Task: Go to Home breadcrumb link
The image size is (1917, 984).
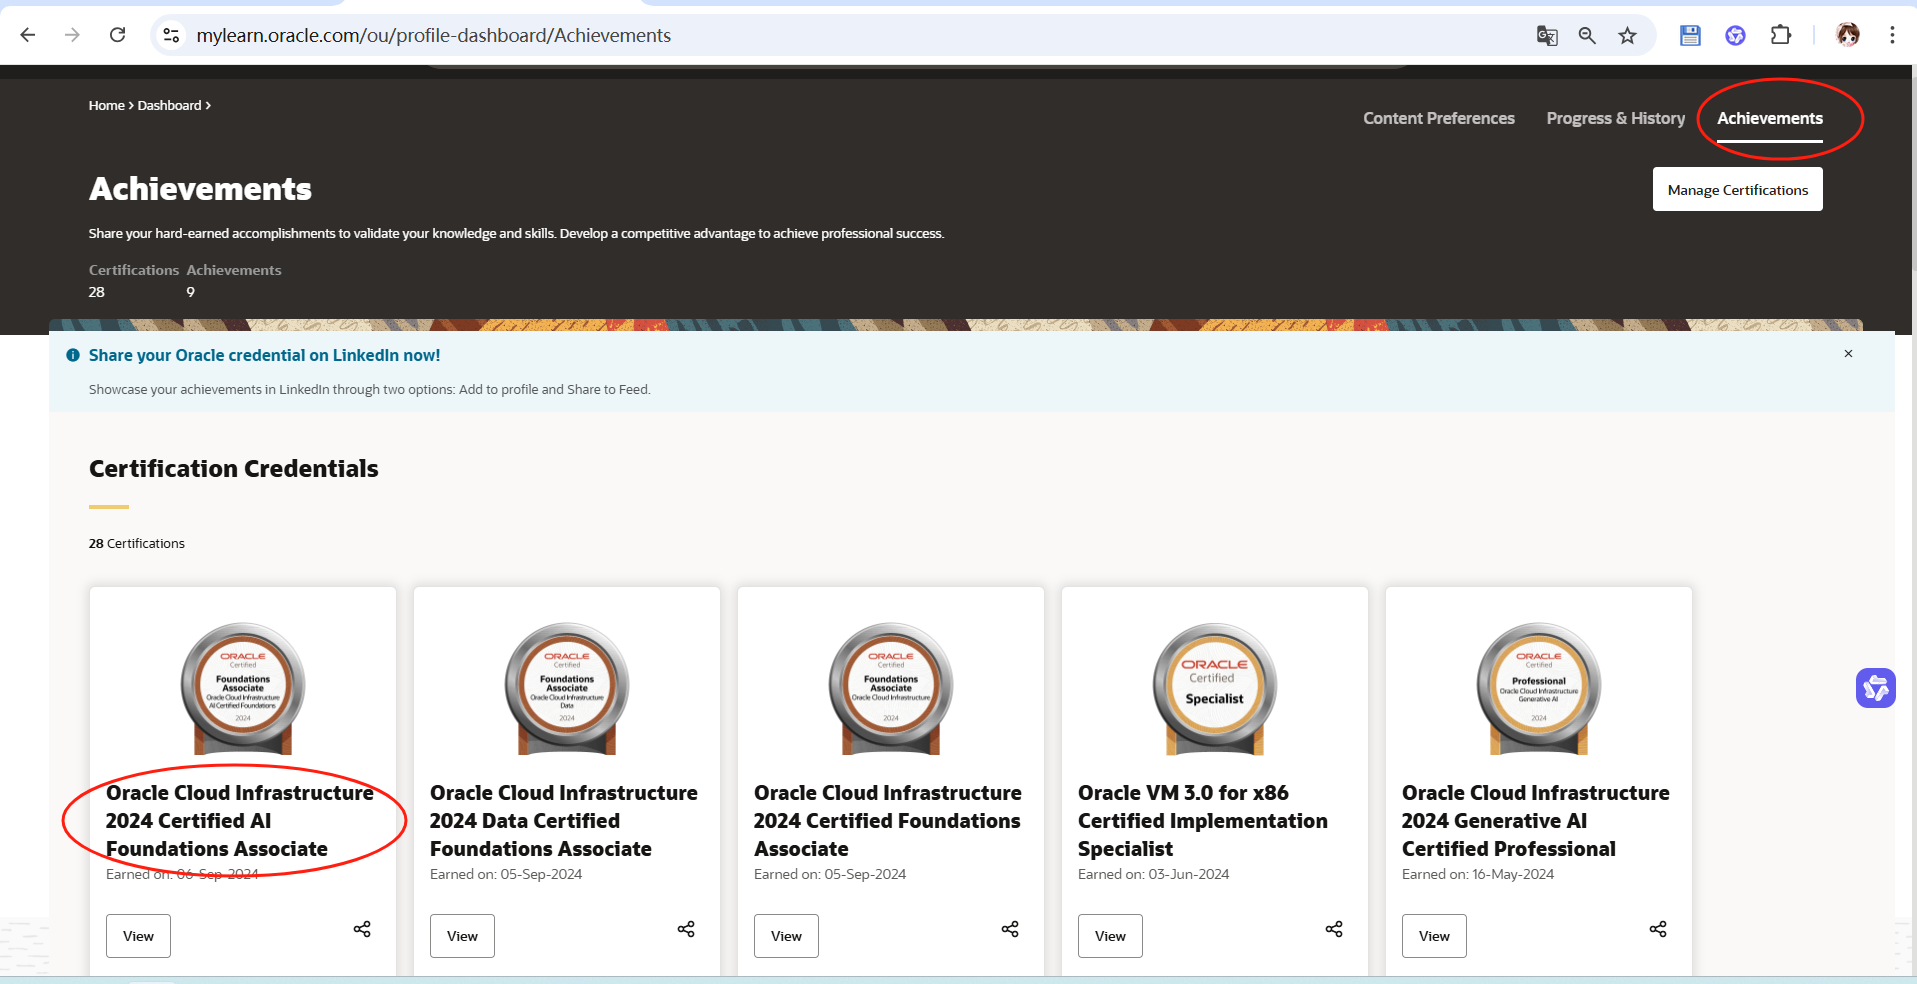Action: click(106, 105)
